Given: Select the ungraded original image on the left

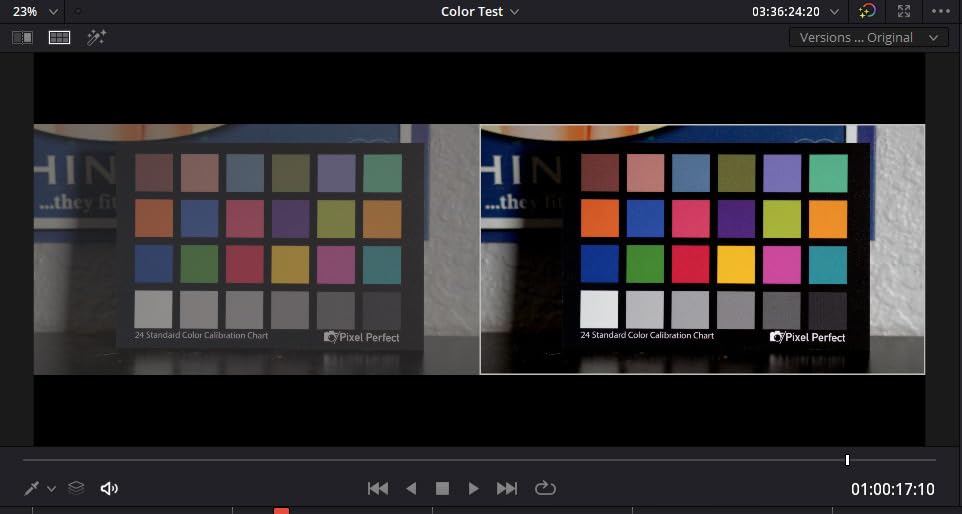Looking at the screenshot, I should click(256, 249).
